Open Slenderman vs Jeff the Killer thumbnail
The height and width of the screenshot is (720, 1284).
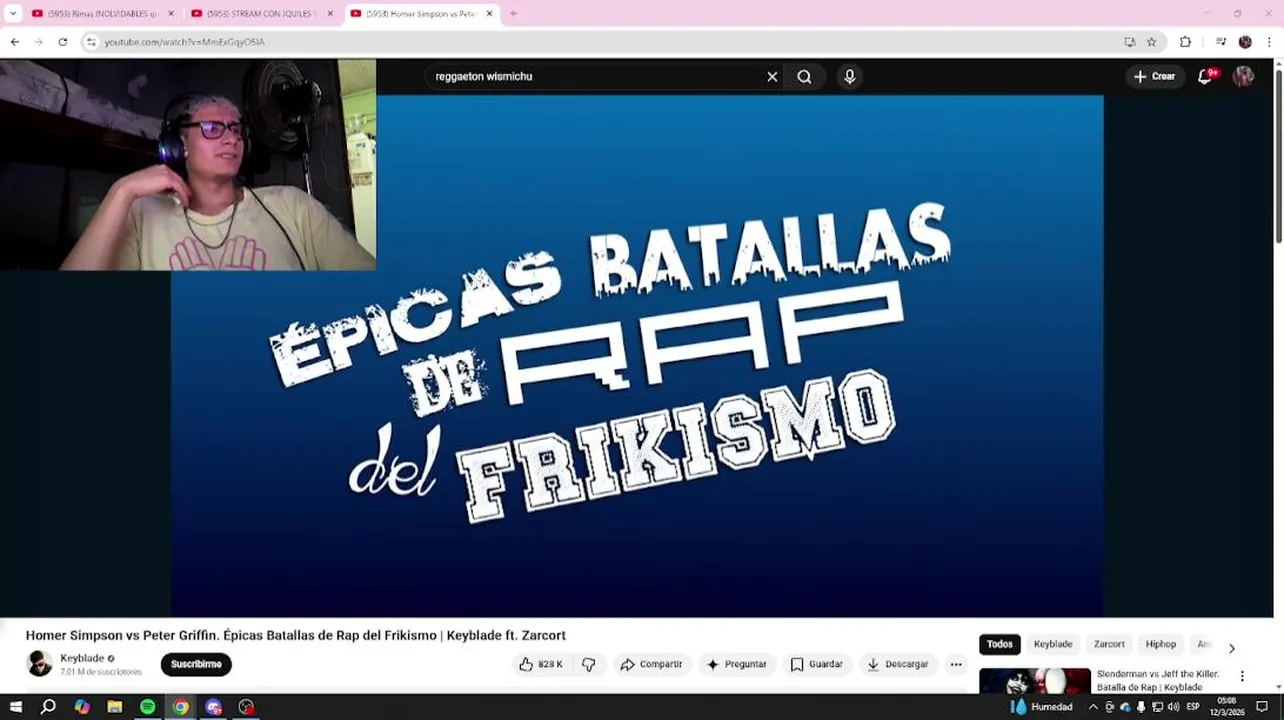coord(1035,681)
